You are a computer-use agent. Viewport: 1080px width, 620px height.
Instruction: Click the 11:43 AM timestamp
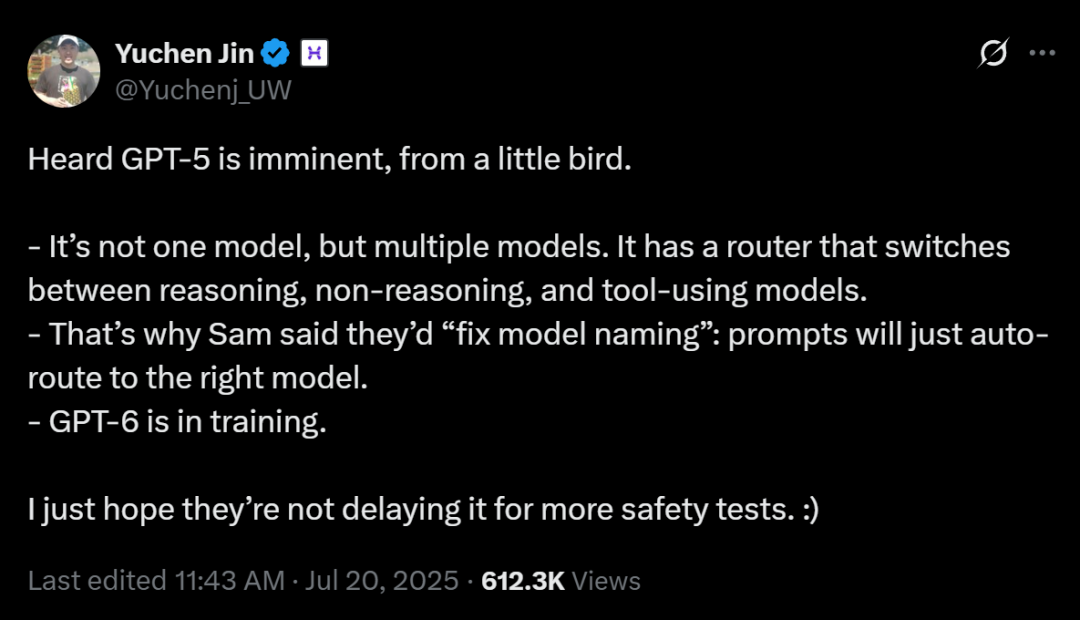(229, 581)
